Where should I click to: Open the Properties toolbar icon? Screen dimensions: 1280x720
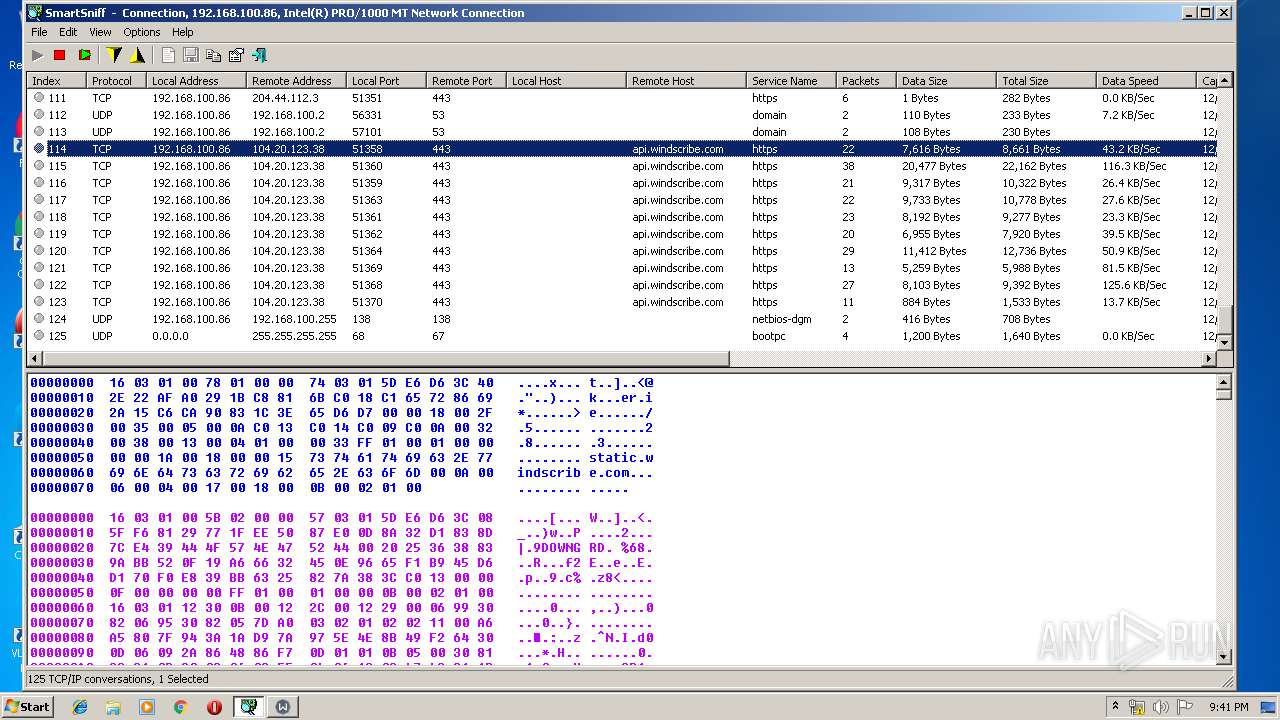pyautogui.click(x=236, y=55)
